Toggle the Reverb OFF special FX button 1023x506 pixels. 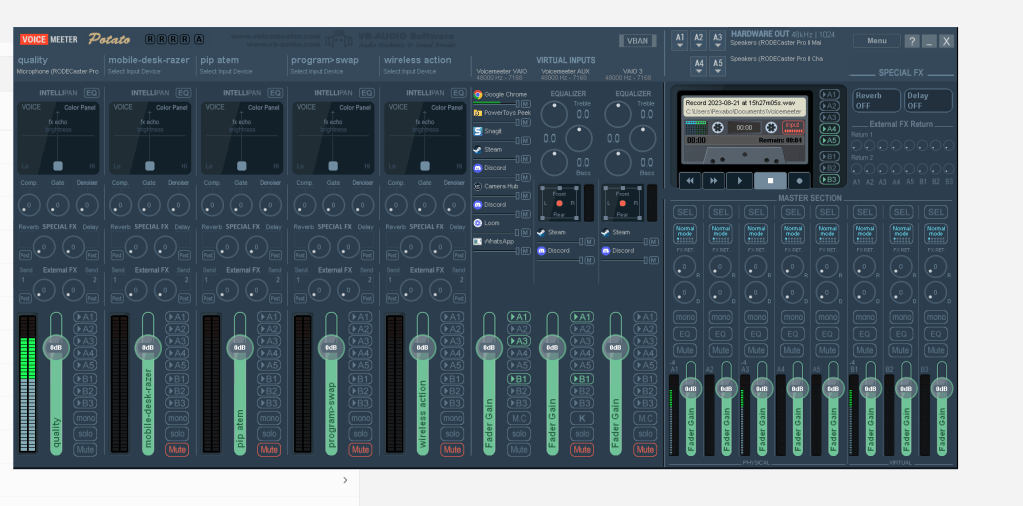click(876, 100)
